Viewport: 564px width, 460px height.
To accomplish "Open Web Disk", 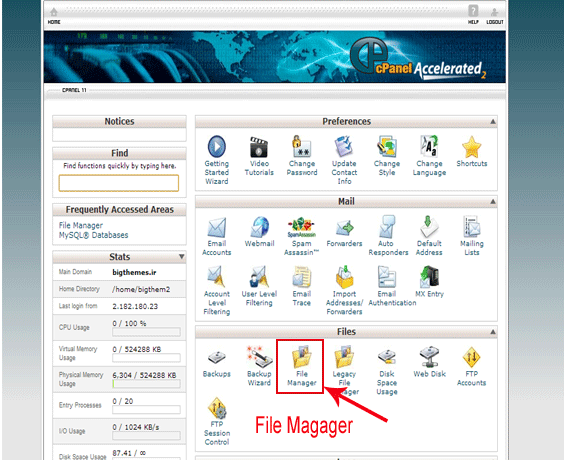I will [x=429, y=362].
